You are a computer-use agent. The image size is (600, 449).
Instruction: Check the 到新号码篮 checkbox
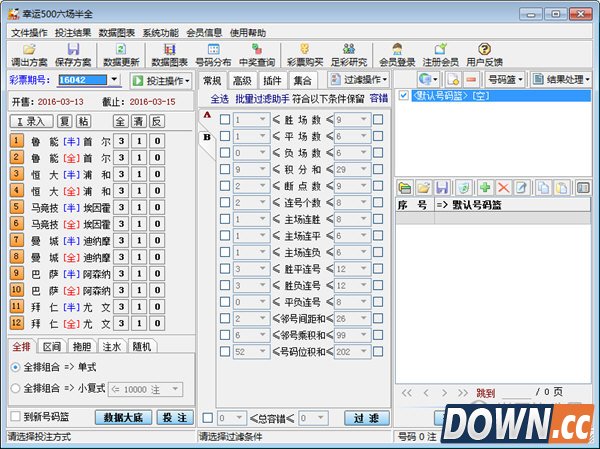coord(15,416)
